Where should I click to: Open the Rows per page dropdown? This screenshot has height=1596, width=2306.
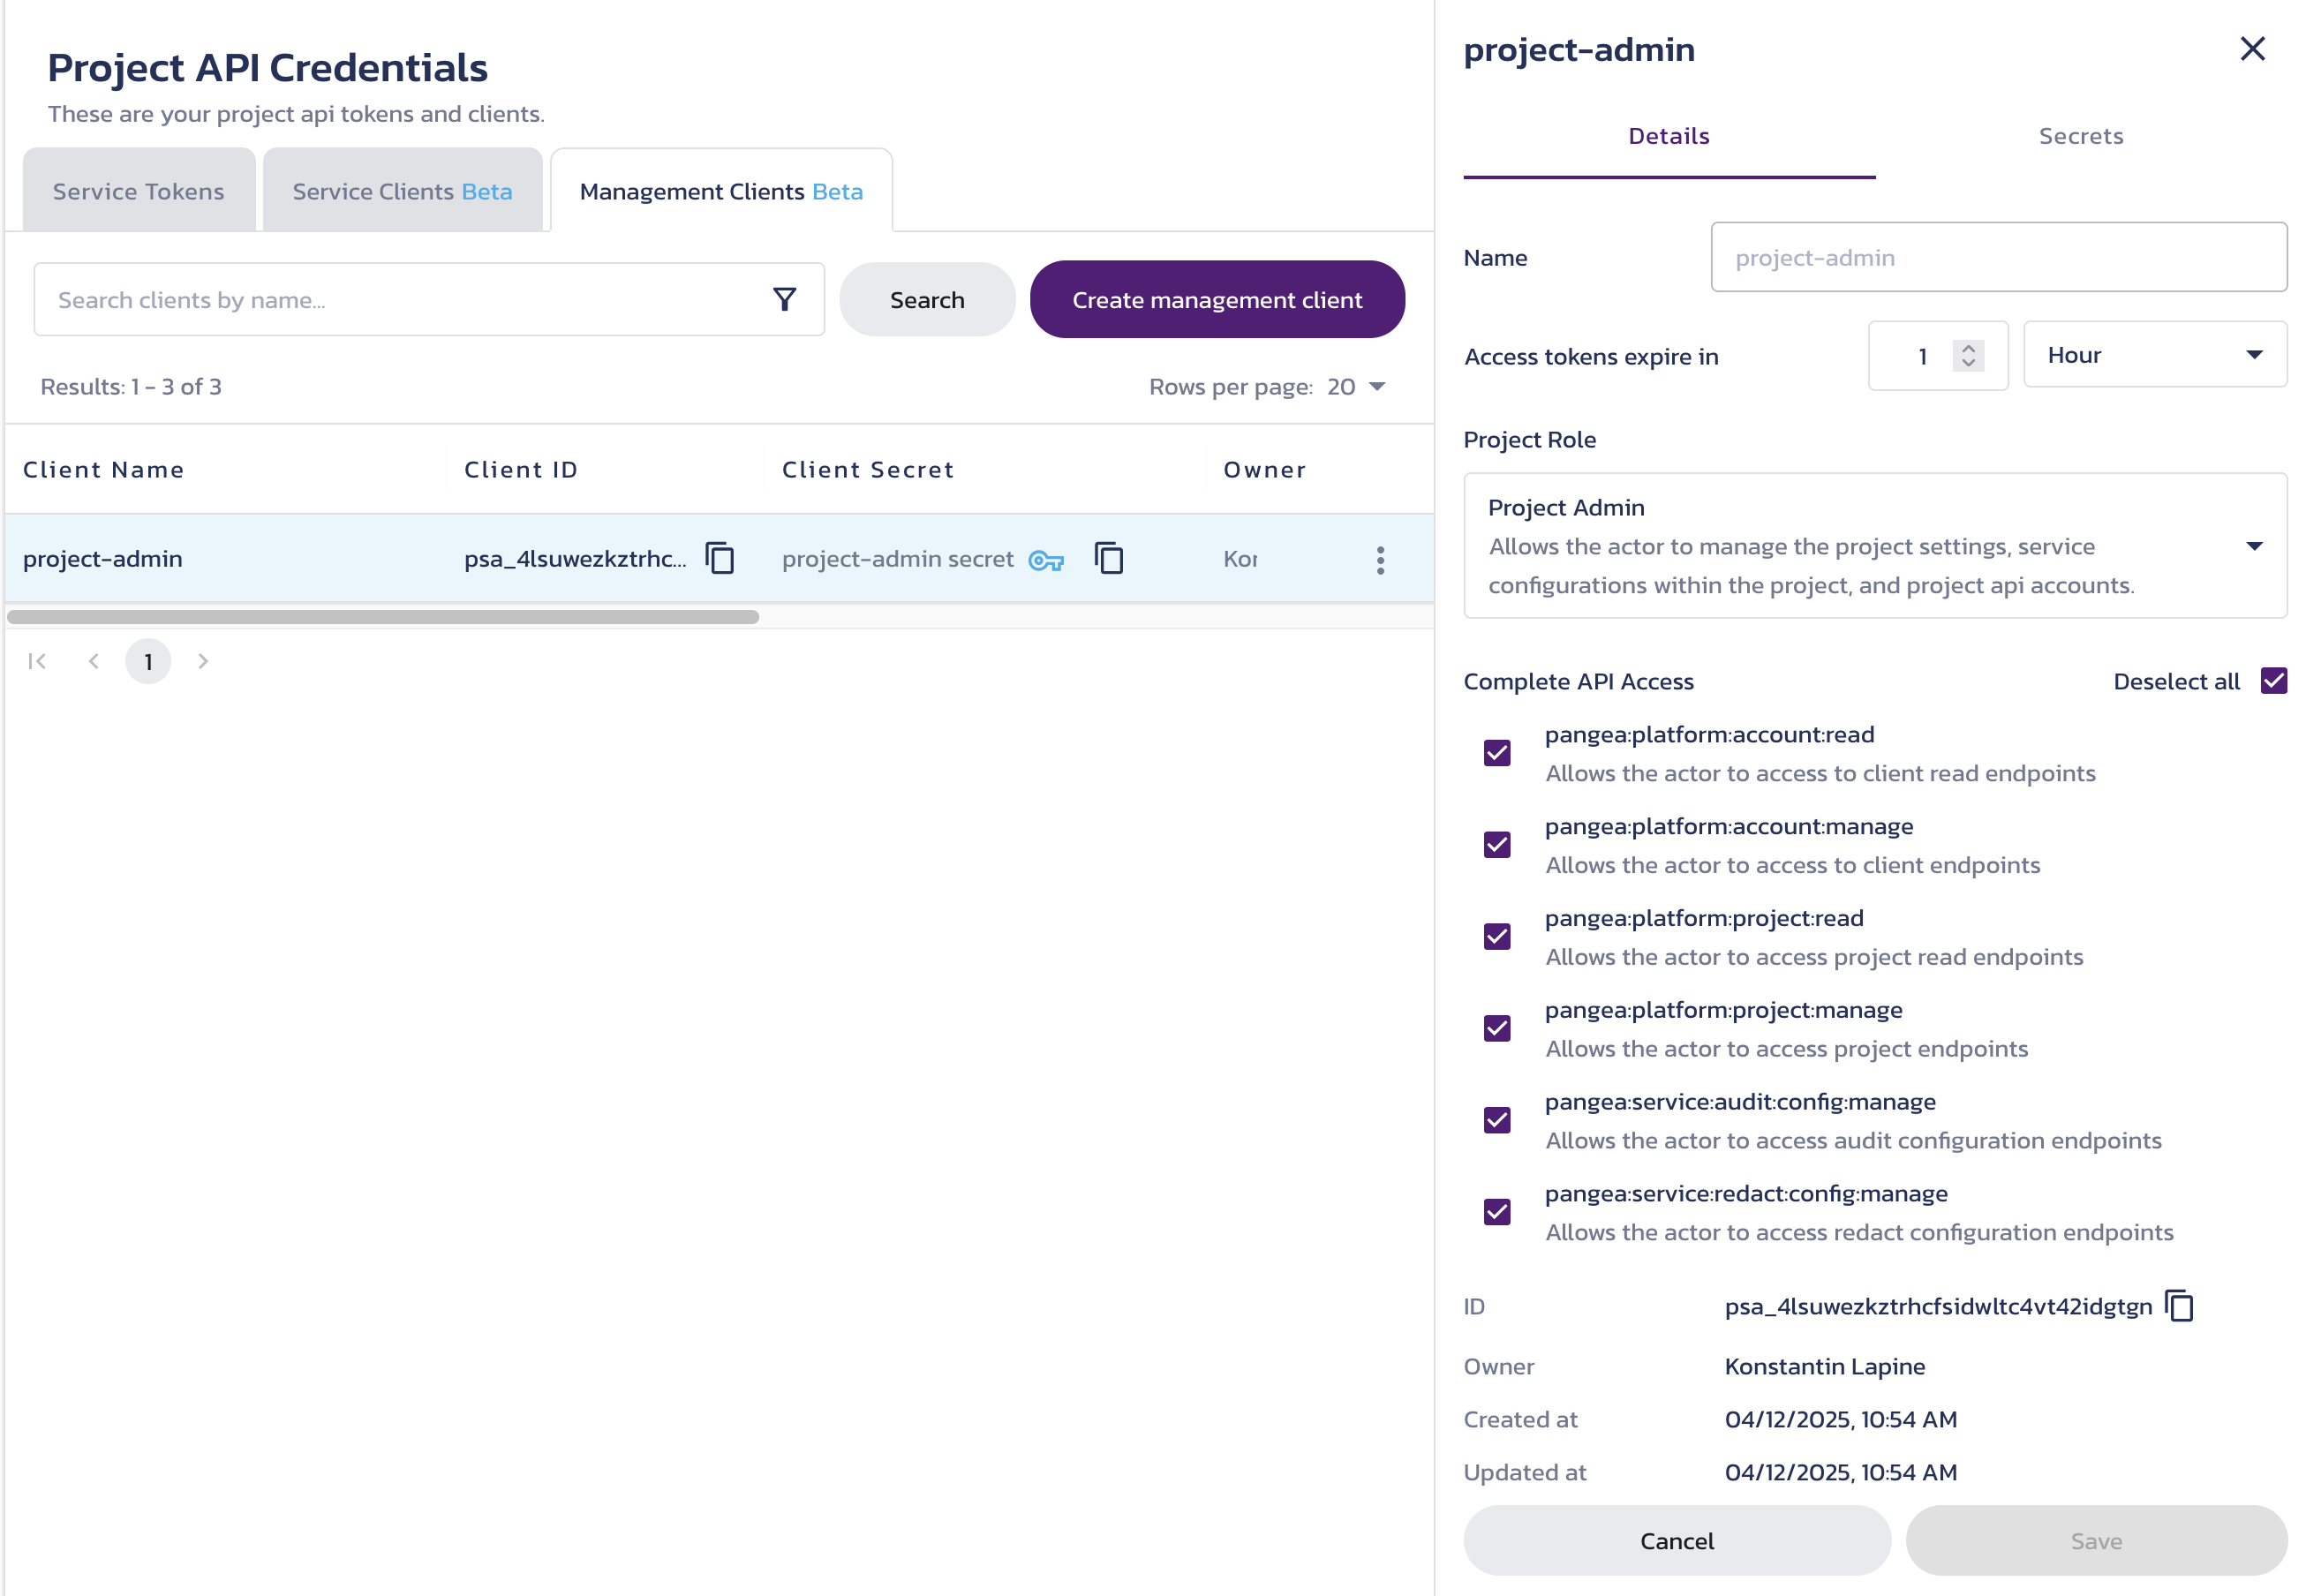[x=1357, y=387]
